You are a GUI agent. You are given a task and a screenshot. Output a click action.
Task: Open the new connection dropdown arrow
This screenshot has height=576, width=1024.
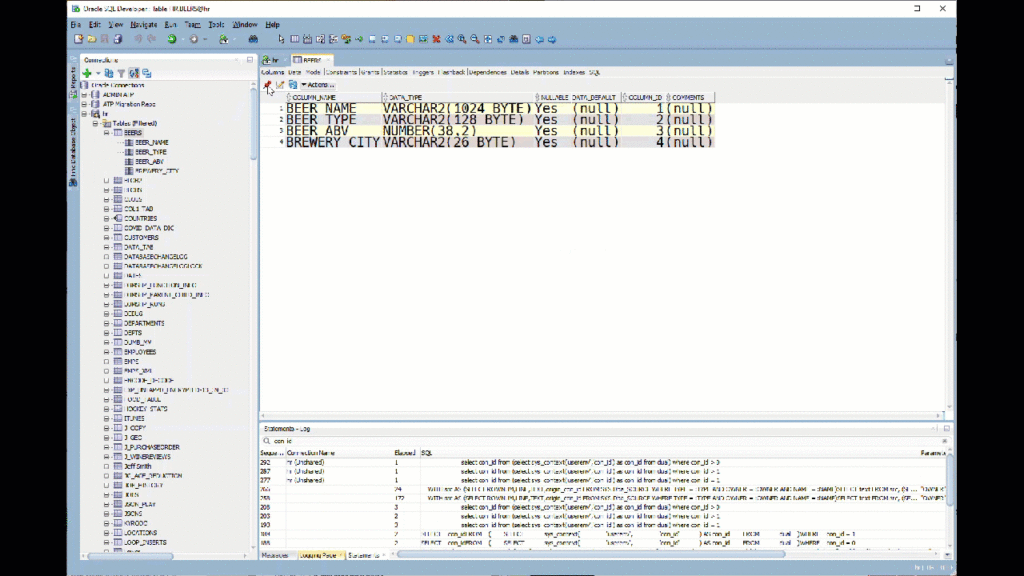(x=98, y=73)
